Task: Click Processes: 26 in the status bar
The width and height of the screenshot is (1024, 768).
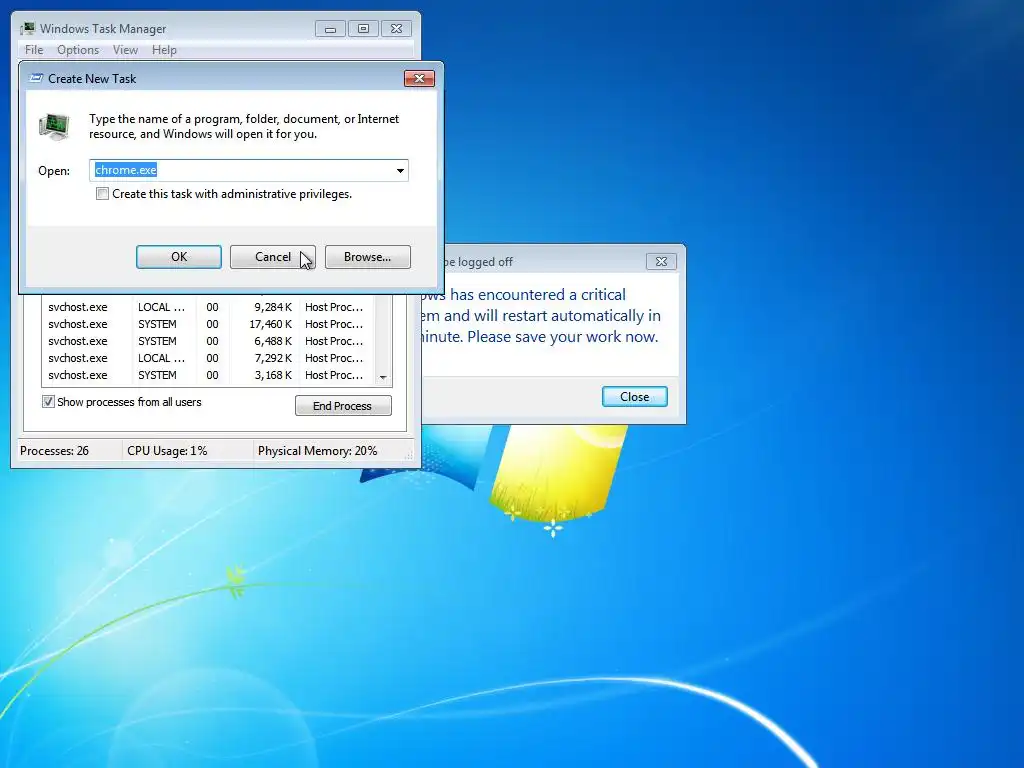Action: point(55,451)
